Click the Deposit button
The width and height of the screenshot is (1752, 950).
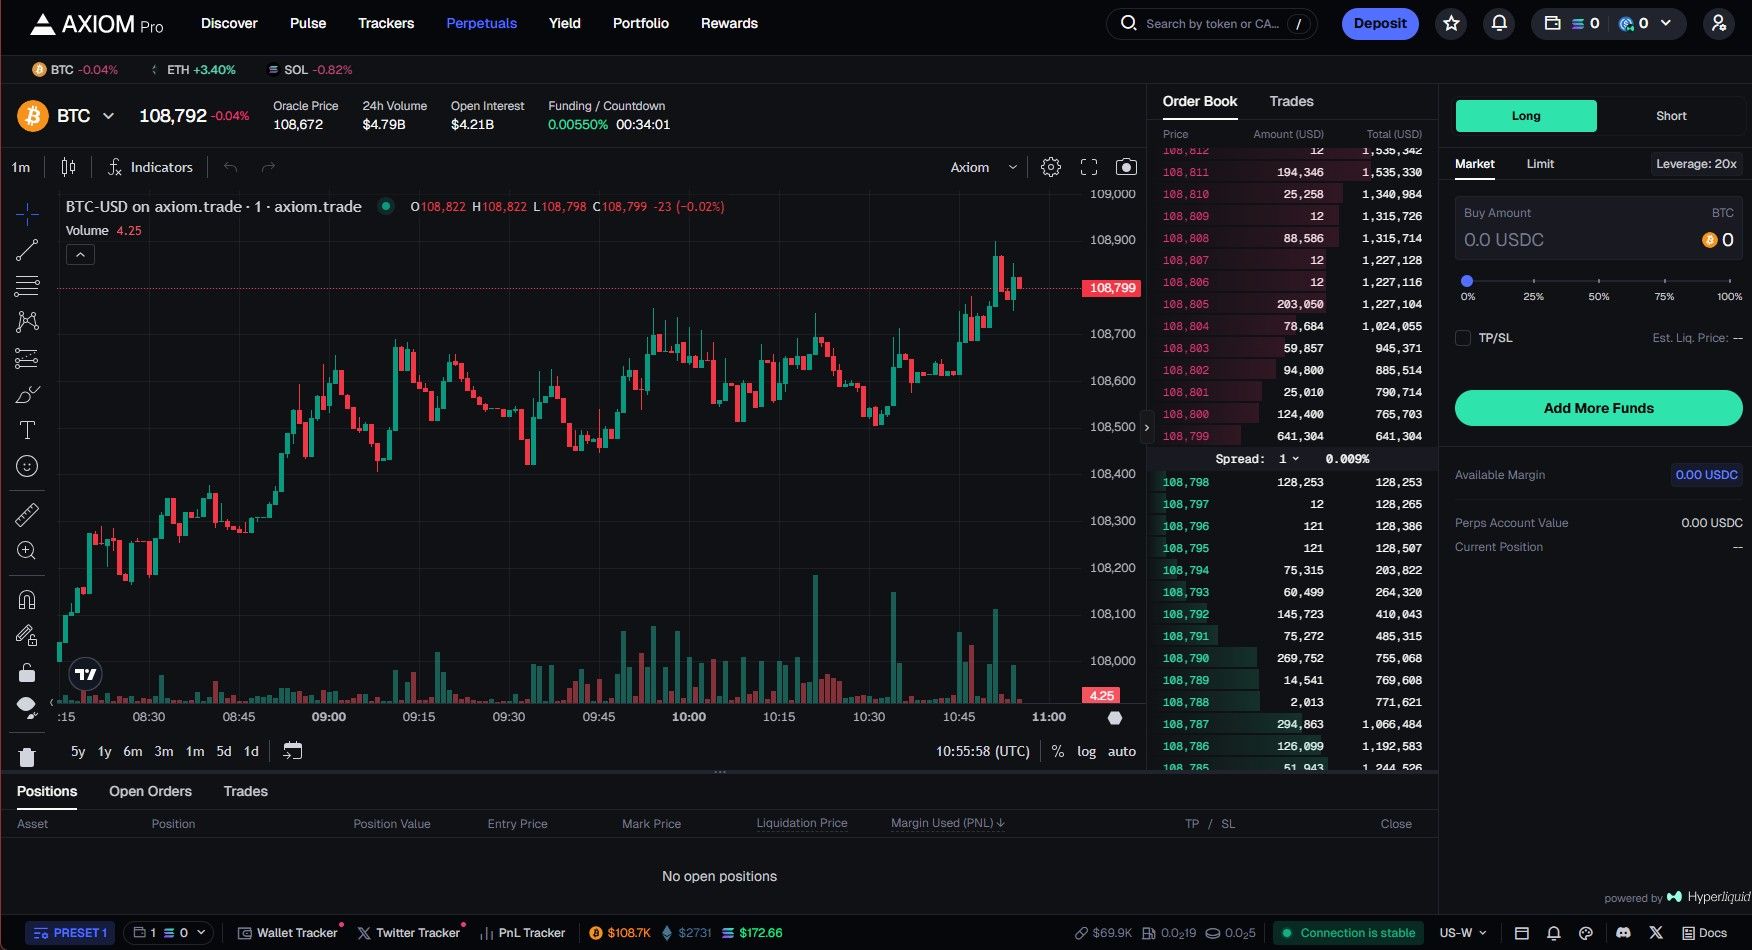[1379, 23]
